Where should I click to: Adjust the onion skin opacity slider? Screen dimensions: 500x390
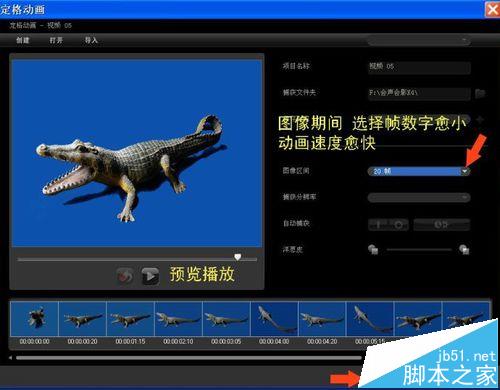click(x=419, y=249)
